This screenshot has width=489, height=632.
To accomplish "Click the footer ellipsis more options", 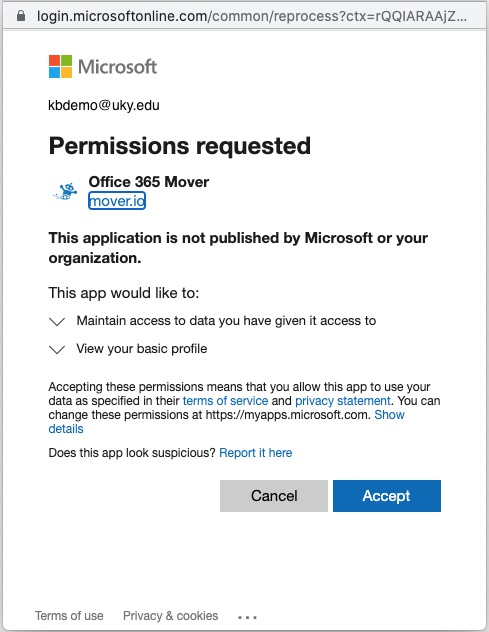I will 247,617.
